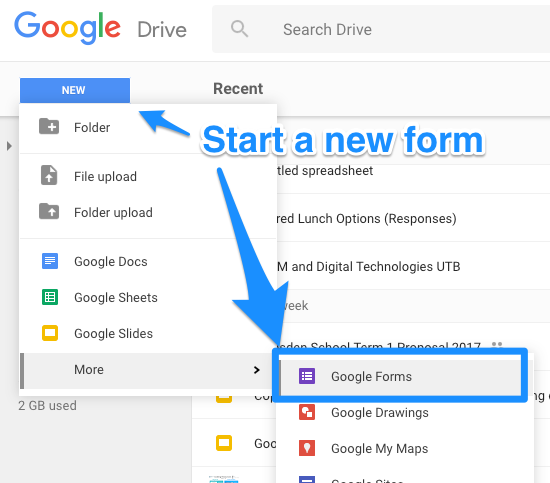Open the More submenu
This screenshot has width=550, height=483.
pos(148,370)
